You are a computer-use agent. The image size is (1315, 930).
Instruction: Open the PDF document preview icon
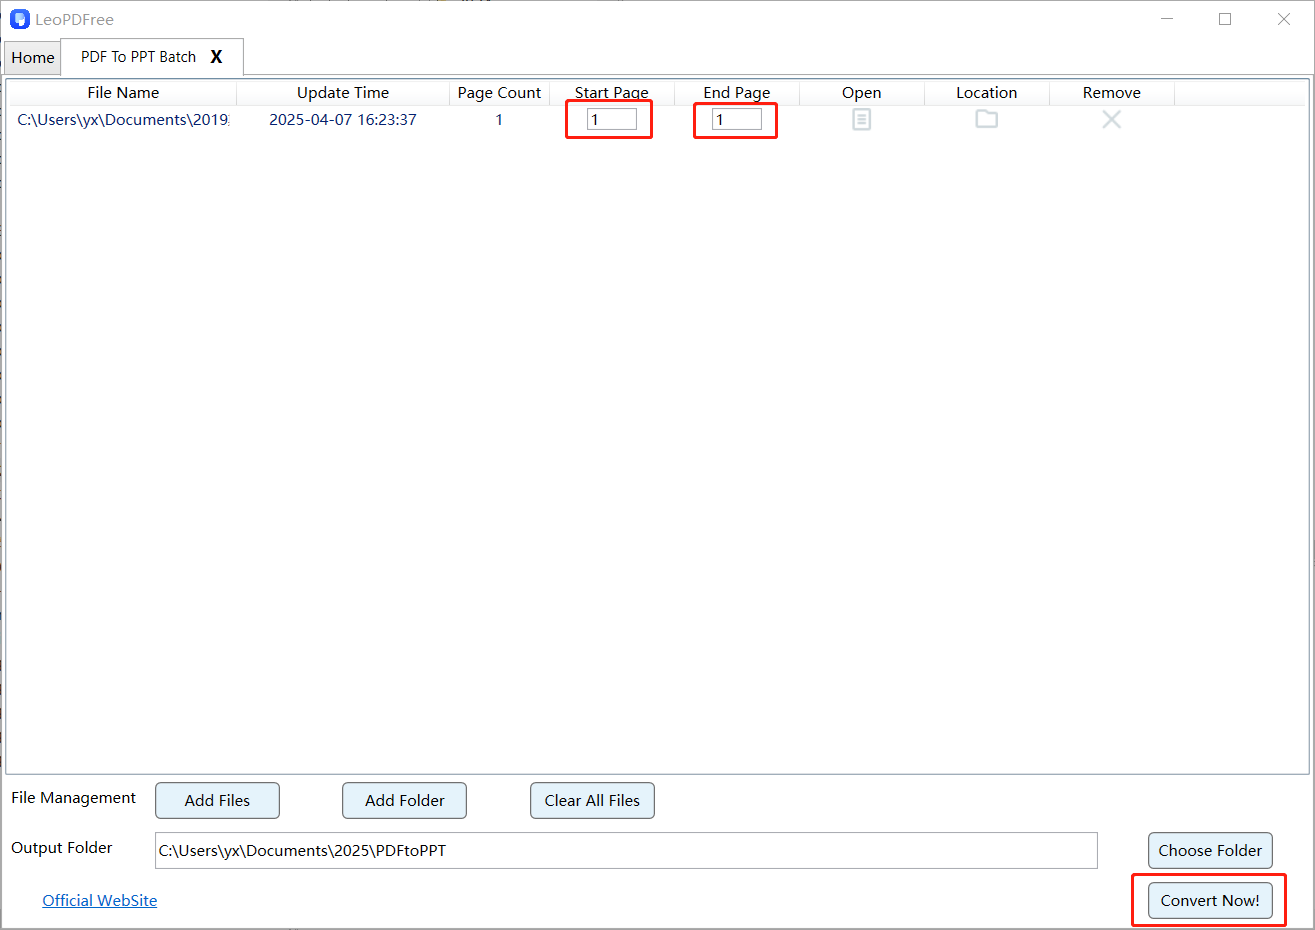pos(861,119)
